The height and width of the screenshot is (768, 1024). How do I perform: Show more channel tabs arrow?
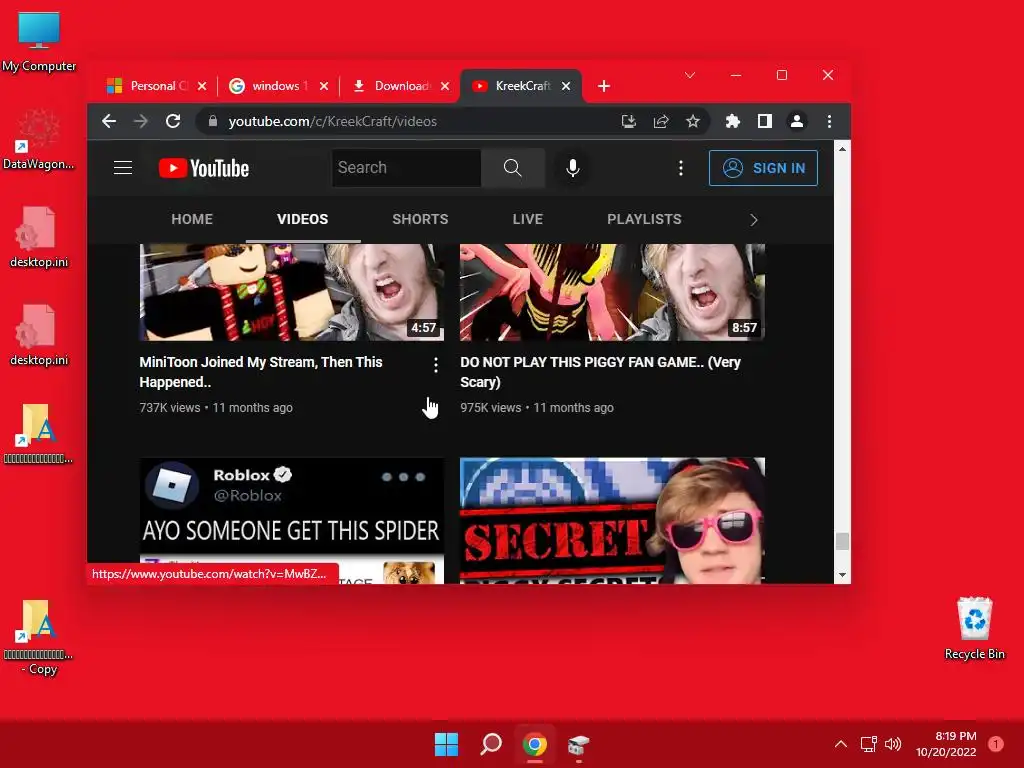click(x=754, y=220)
